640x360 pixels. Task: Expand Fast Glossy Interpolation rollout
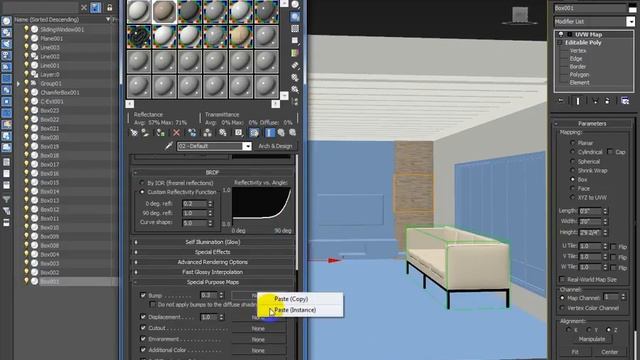pyautogui.click(x=212, y=272)
